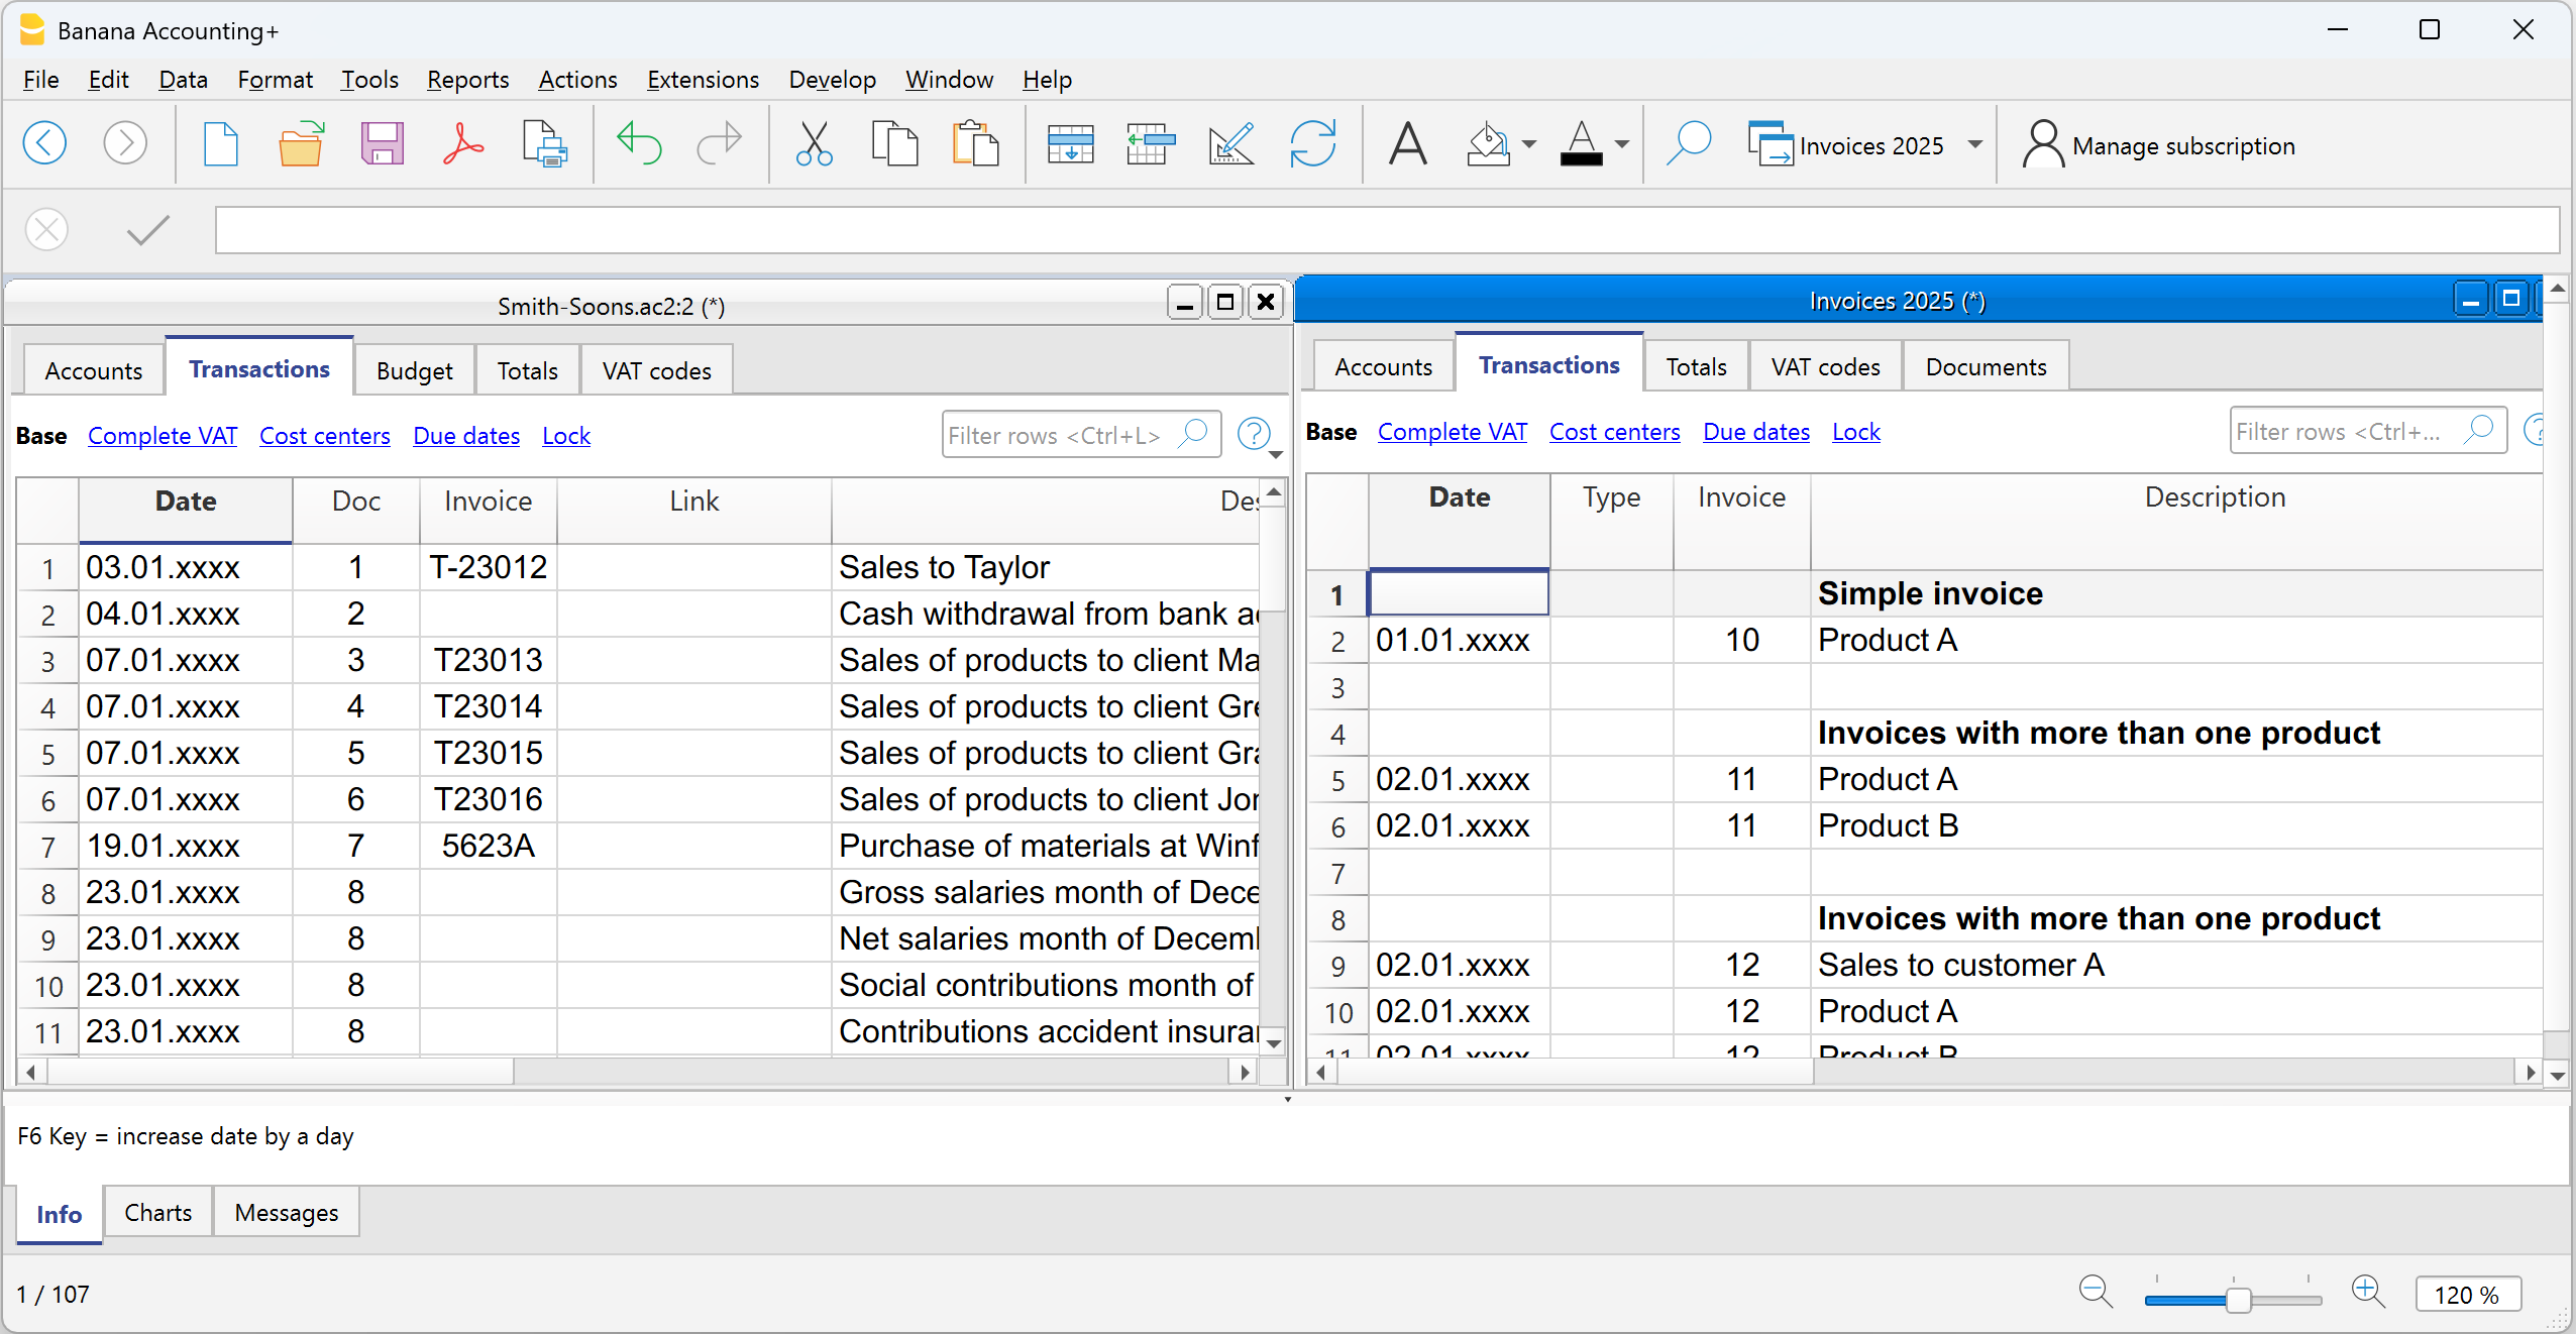The width and height of the screenshot is (2576, 1334).
Task: Click the Cut scissors icon
Action: [x=813, y=145]
